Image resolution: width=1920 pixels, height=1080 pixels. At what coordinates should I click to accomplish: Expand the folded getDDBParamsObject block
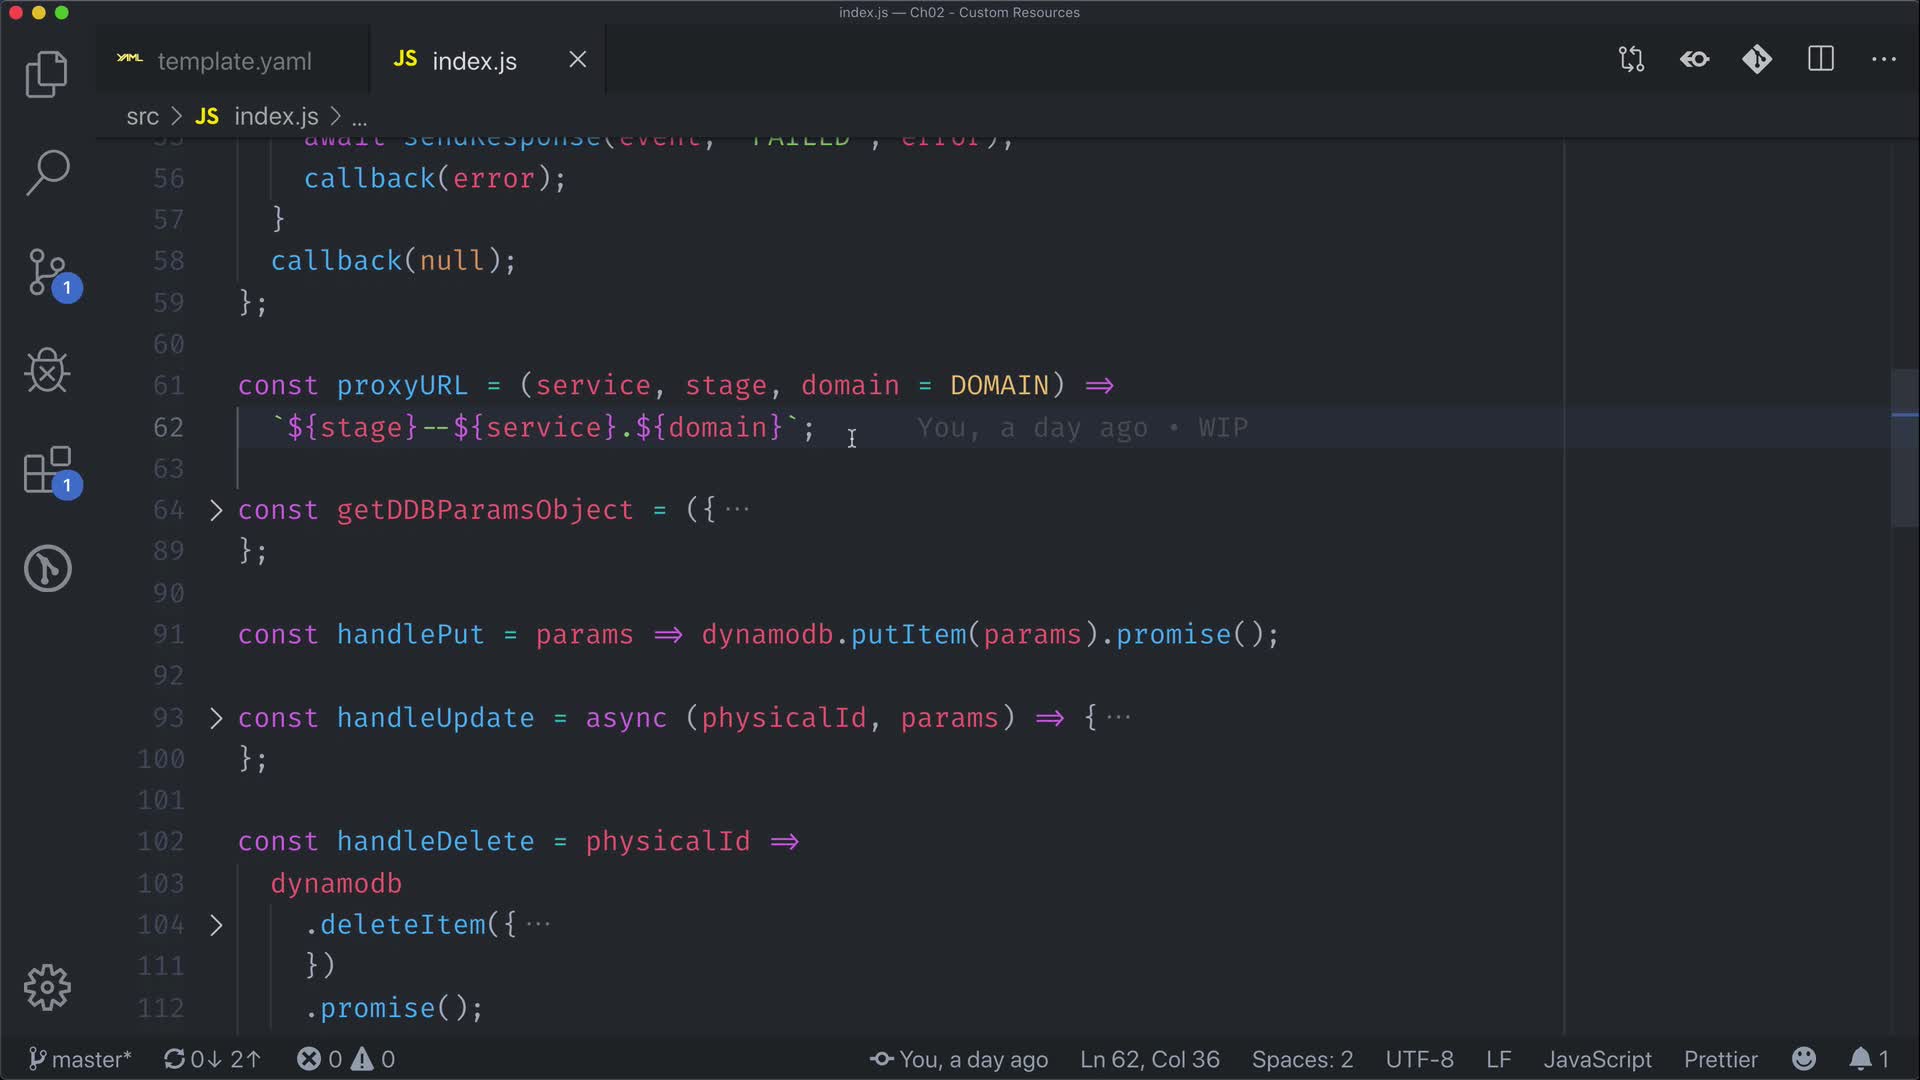click(216, 510)
